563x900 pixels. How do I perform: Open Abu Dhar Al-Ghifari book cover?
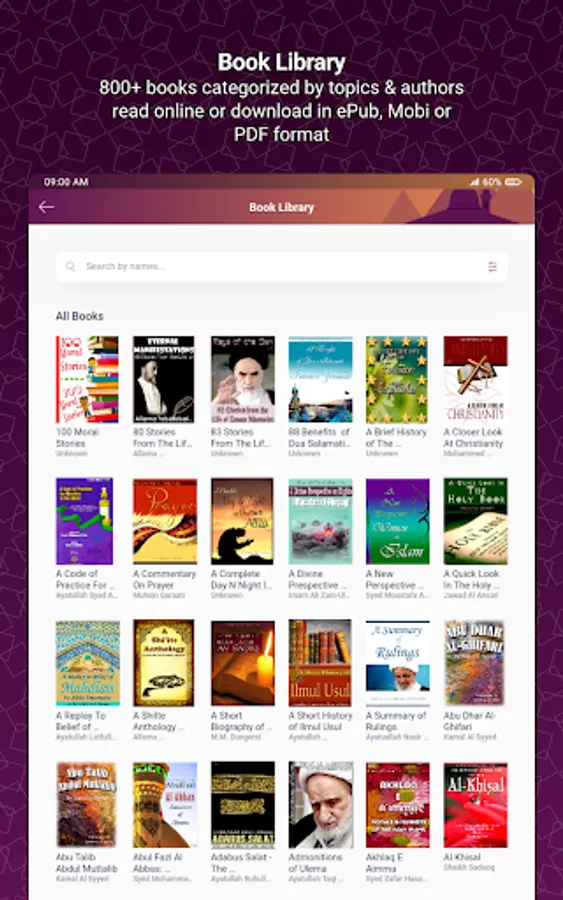(x=474, y=663)
